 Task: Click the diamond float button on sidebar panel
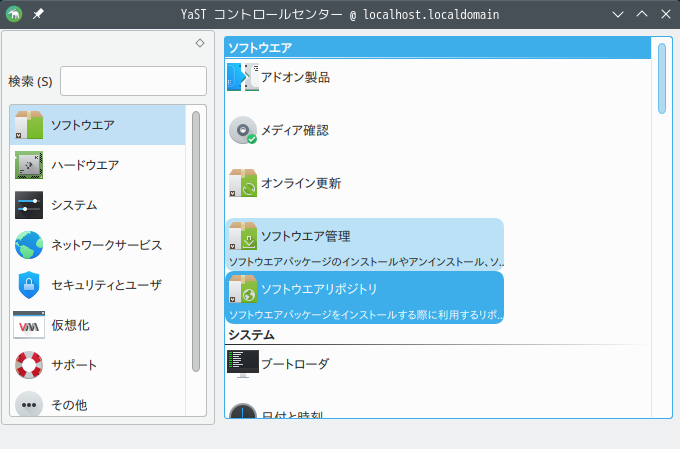(200, 43)
